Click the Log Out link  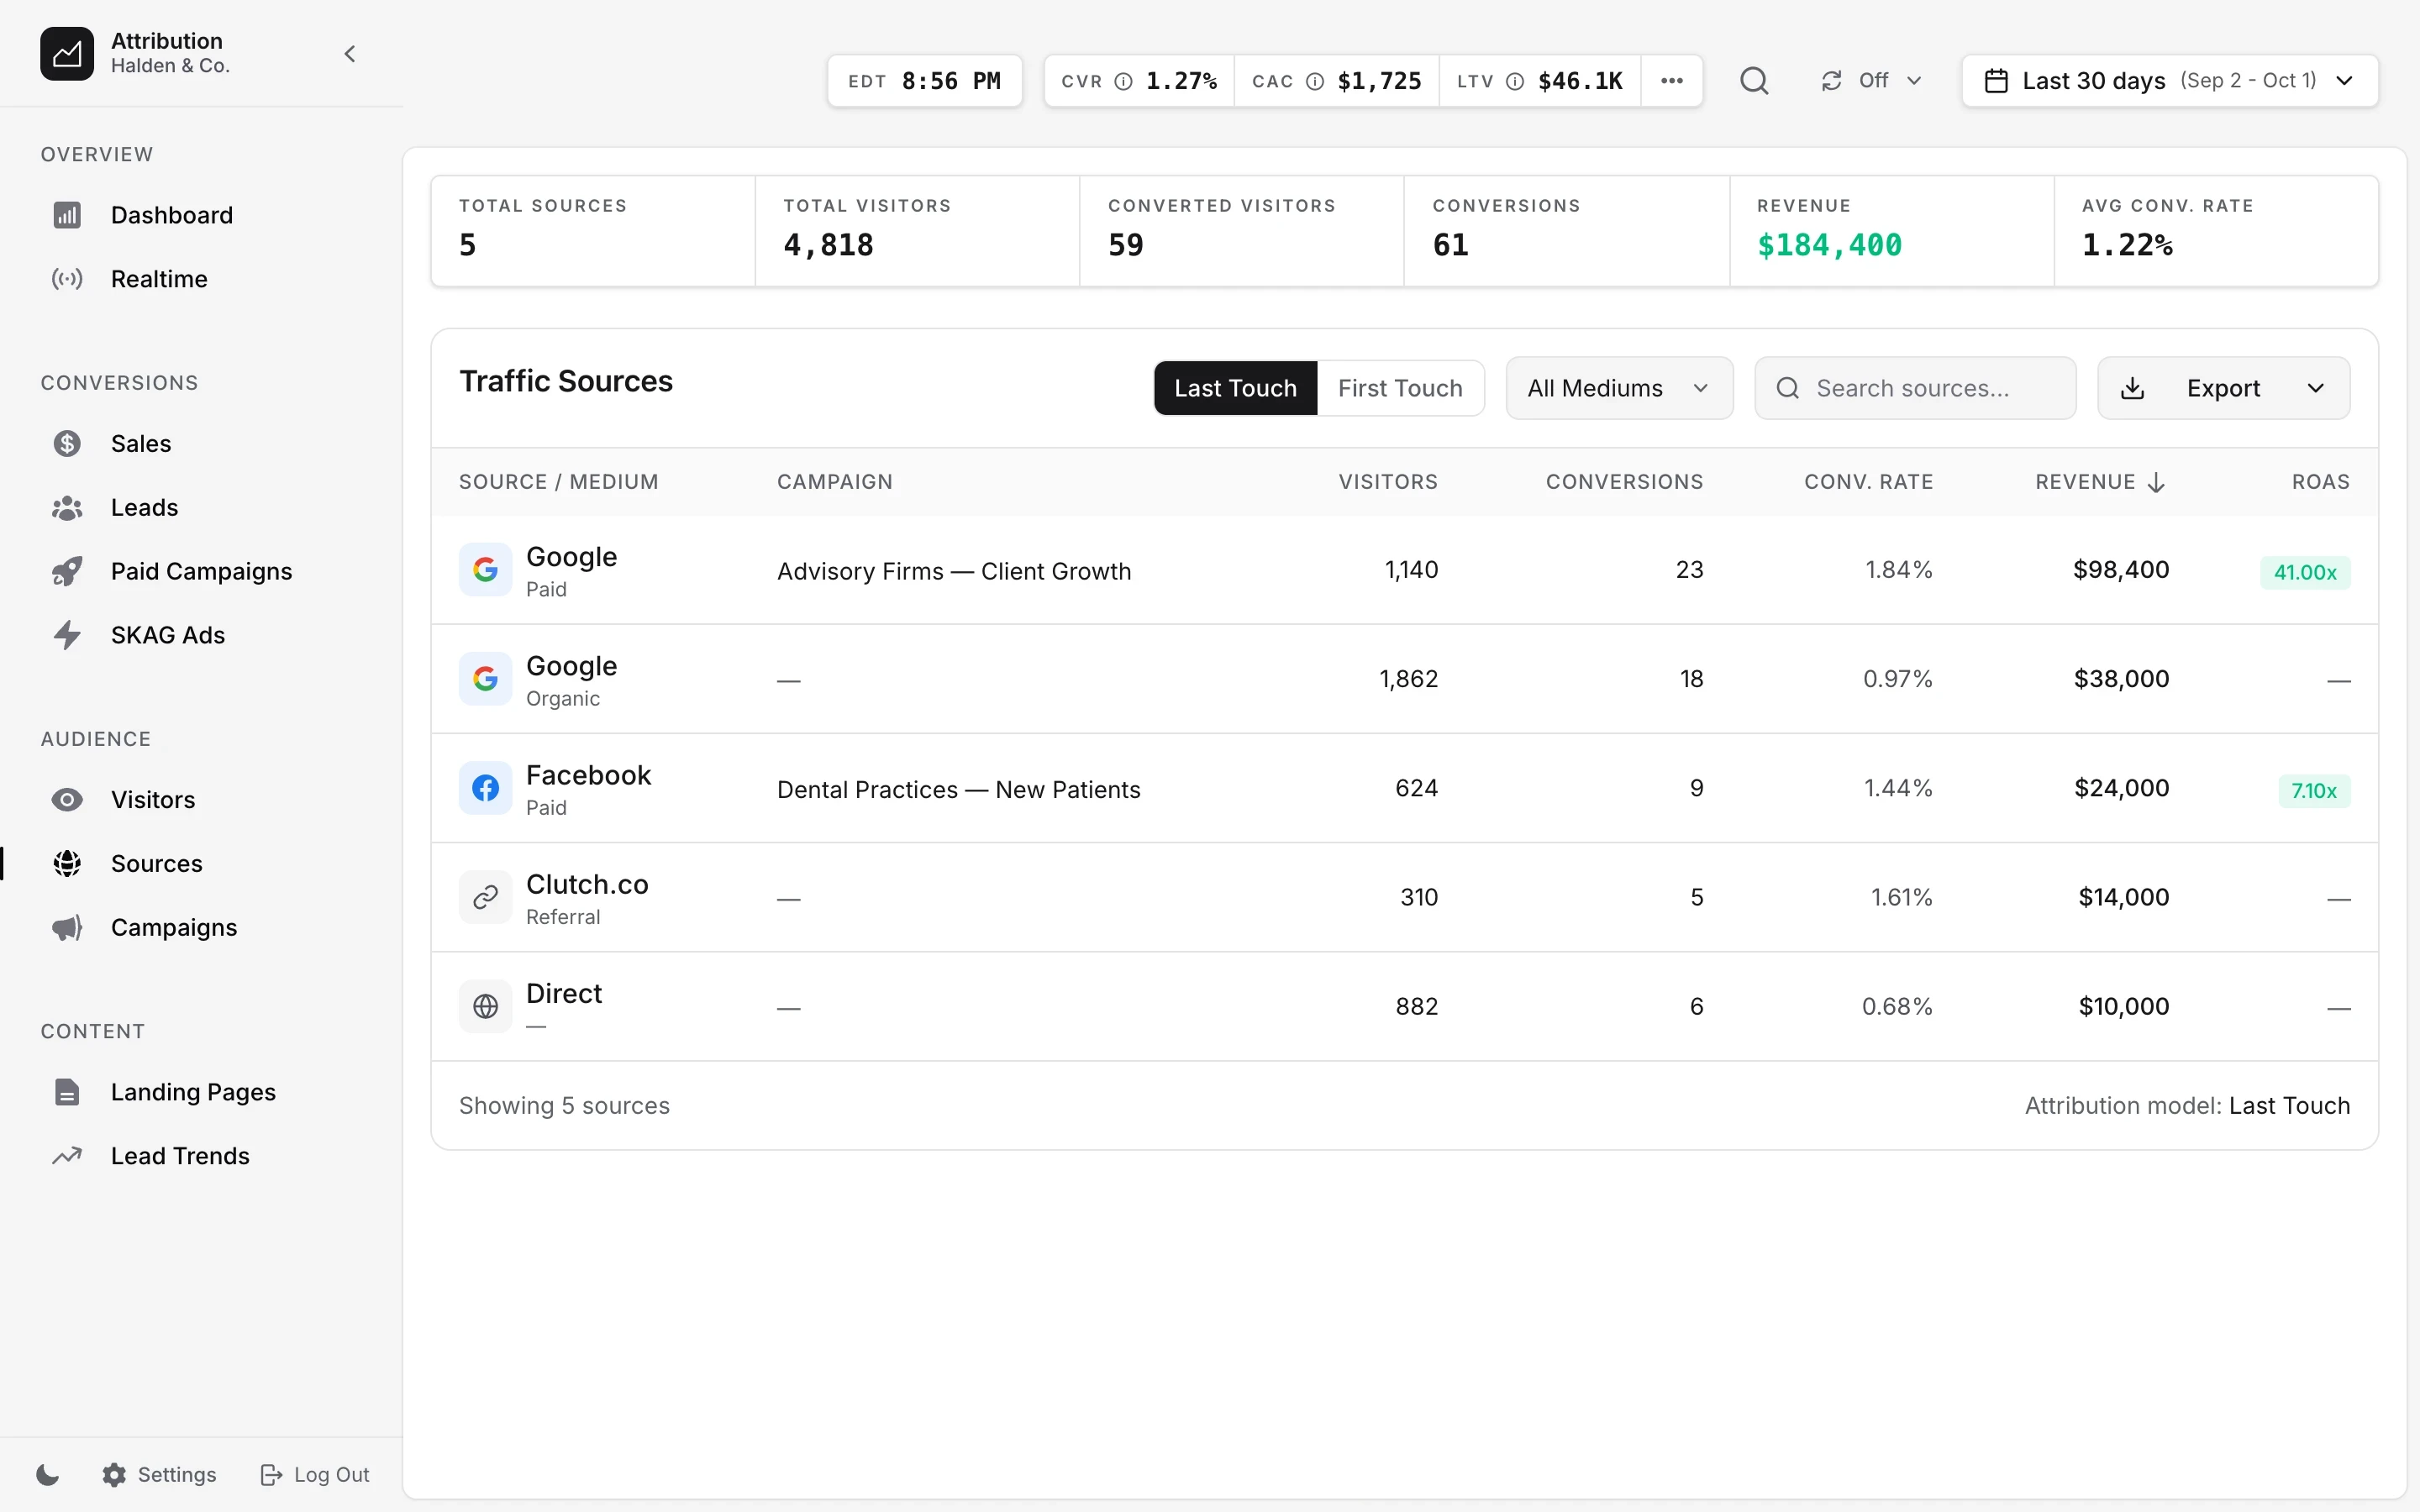[314, 1474]
